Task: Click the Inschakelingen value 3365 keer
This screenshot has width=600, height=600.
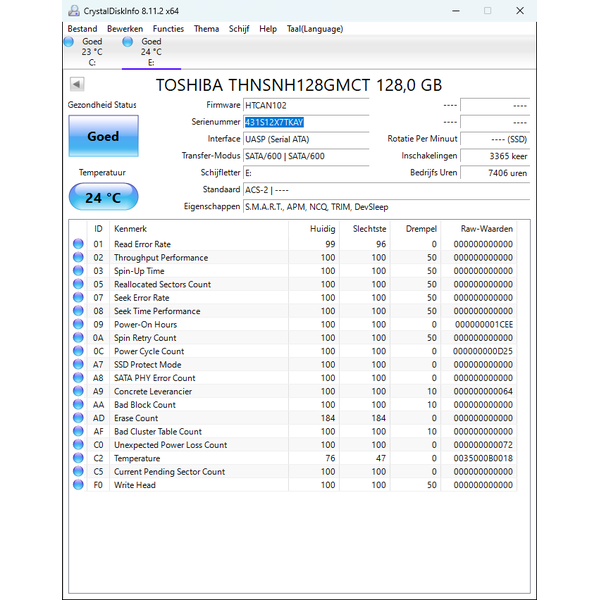Action: [x=495, y=156]
